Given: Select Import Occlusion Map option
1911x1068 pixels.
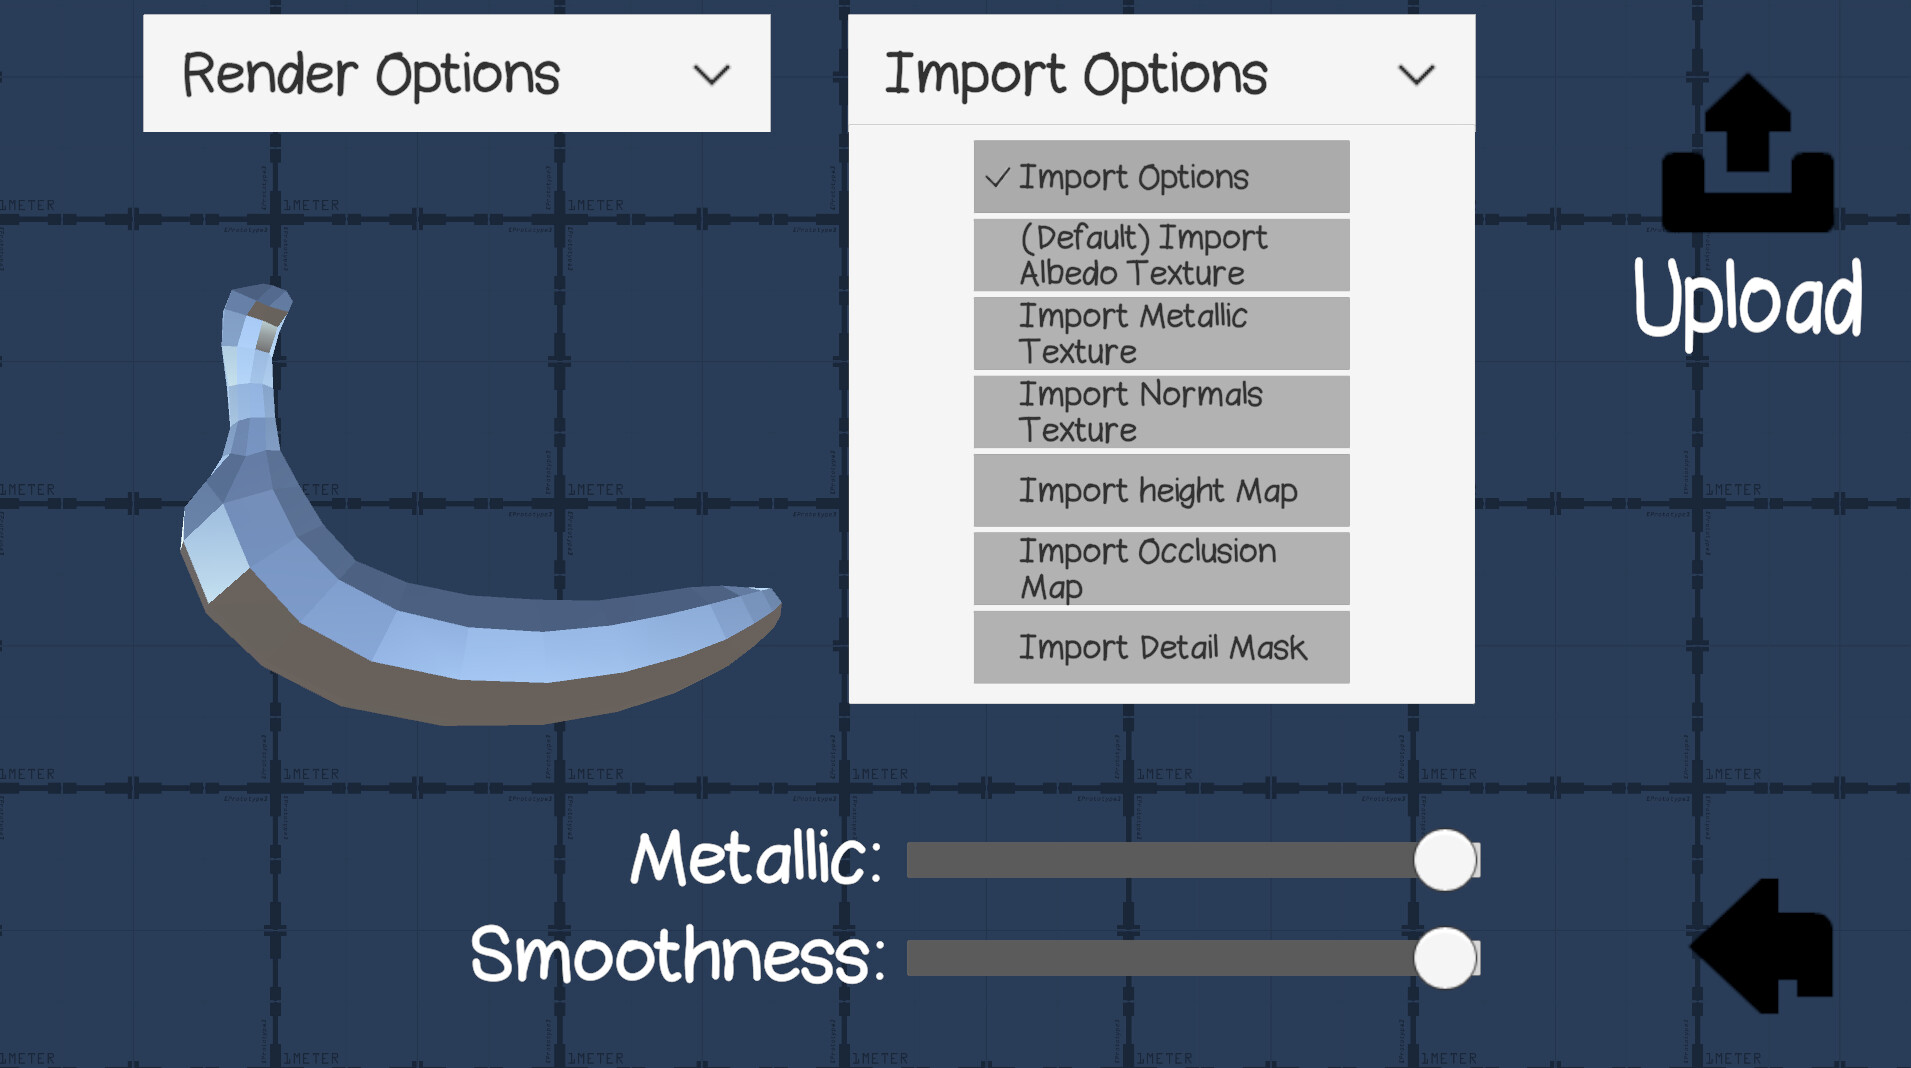Looking at the screenshot, I should tap(1161, 568).
